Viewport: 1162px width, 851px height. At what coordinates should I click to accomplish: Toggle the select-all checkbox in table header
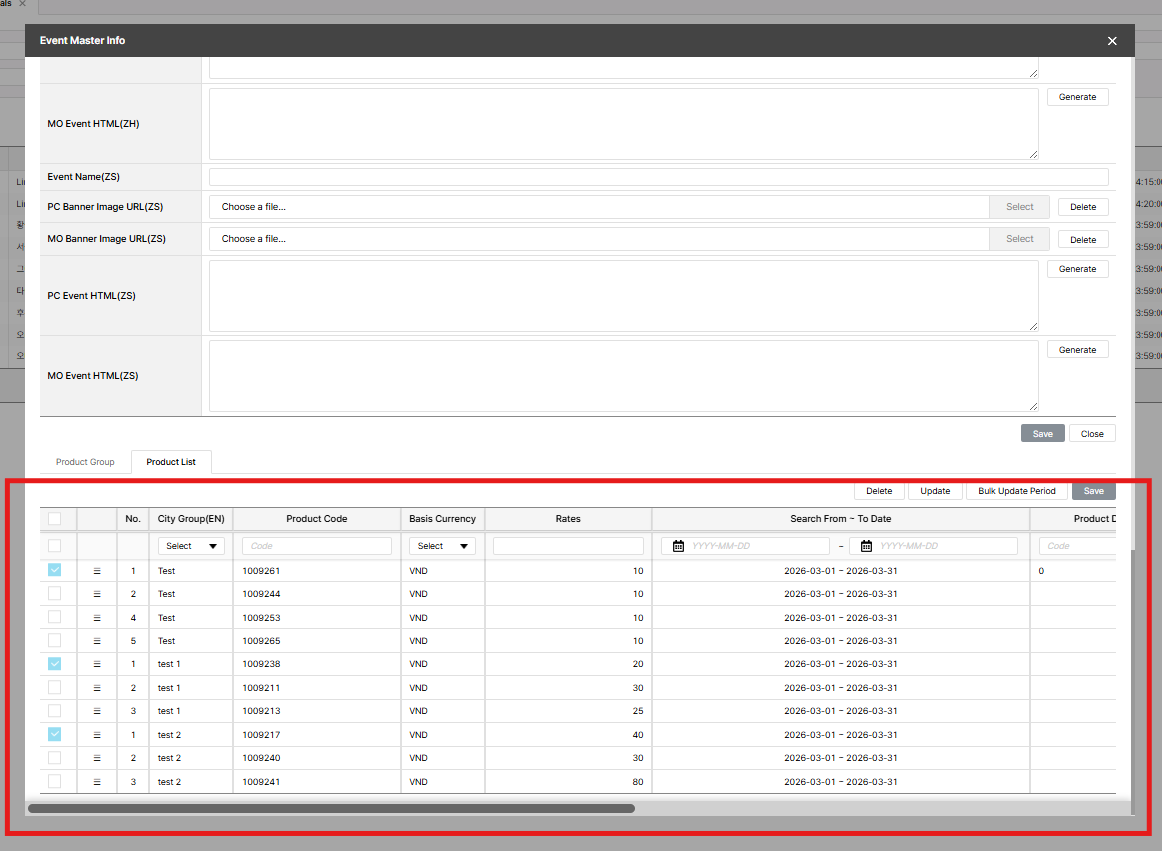point(54,519)
